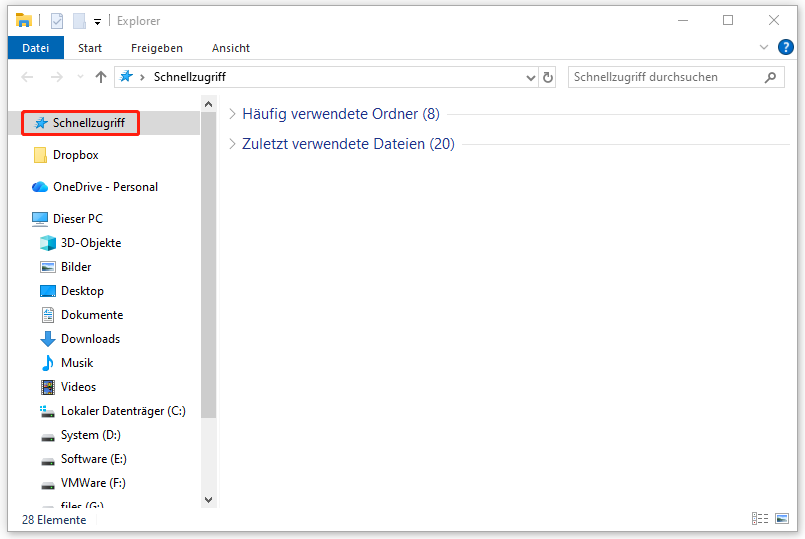The height and width of the screenshot is (539, 805).
Task: Expand Zuletzt verwendete Dateien group chevron
Action: [x=232, y=144]
